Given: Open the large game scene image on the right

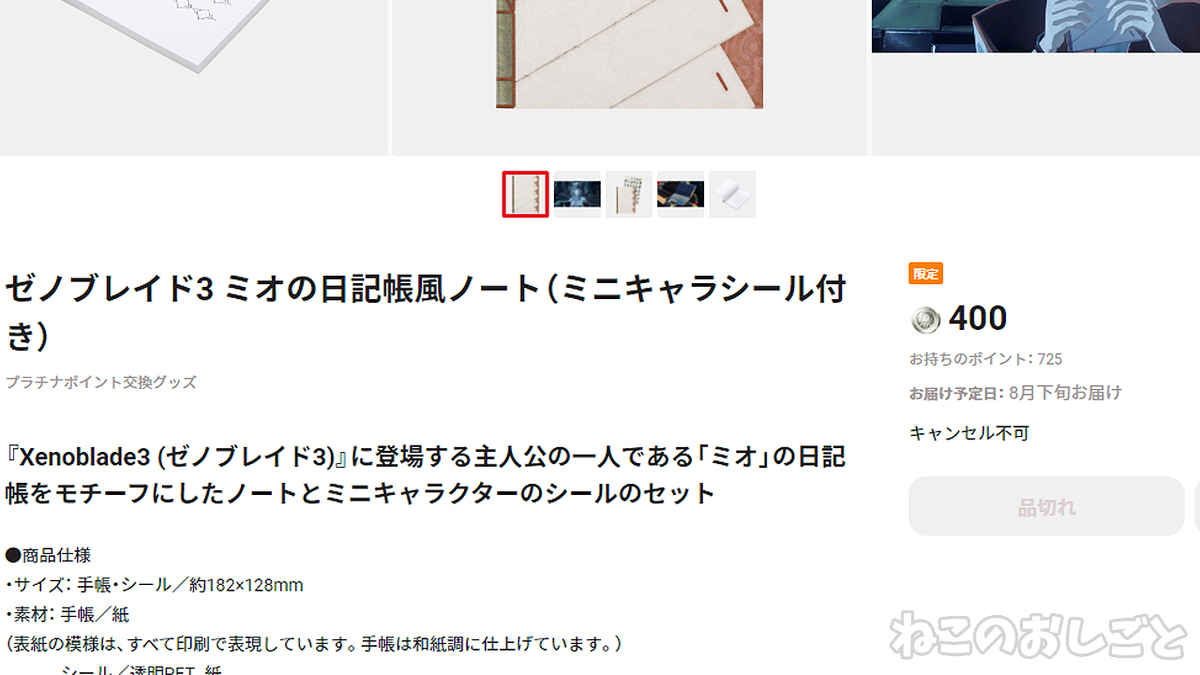Looking at the screenshot, I should click(1036, 78).
